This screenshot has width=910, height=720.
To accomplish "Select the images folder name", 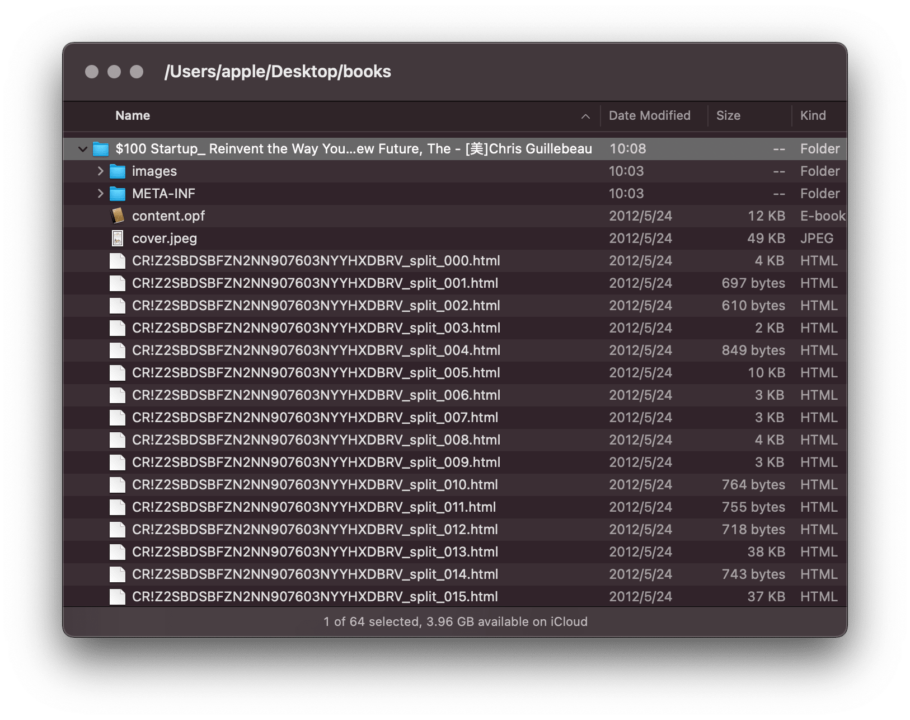I will pos(154,171).
